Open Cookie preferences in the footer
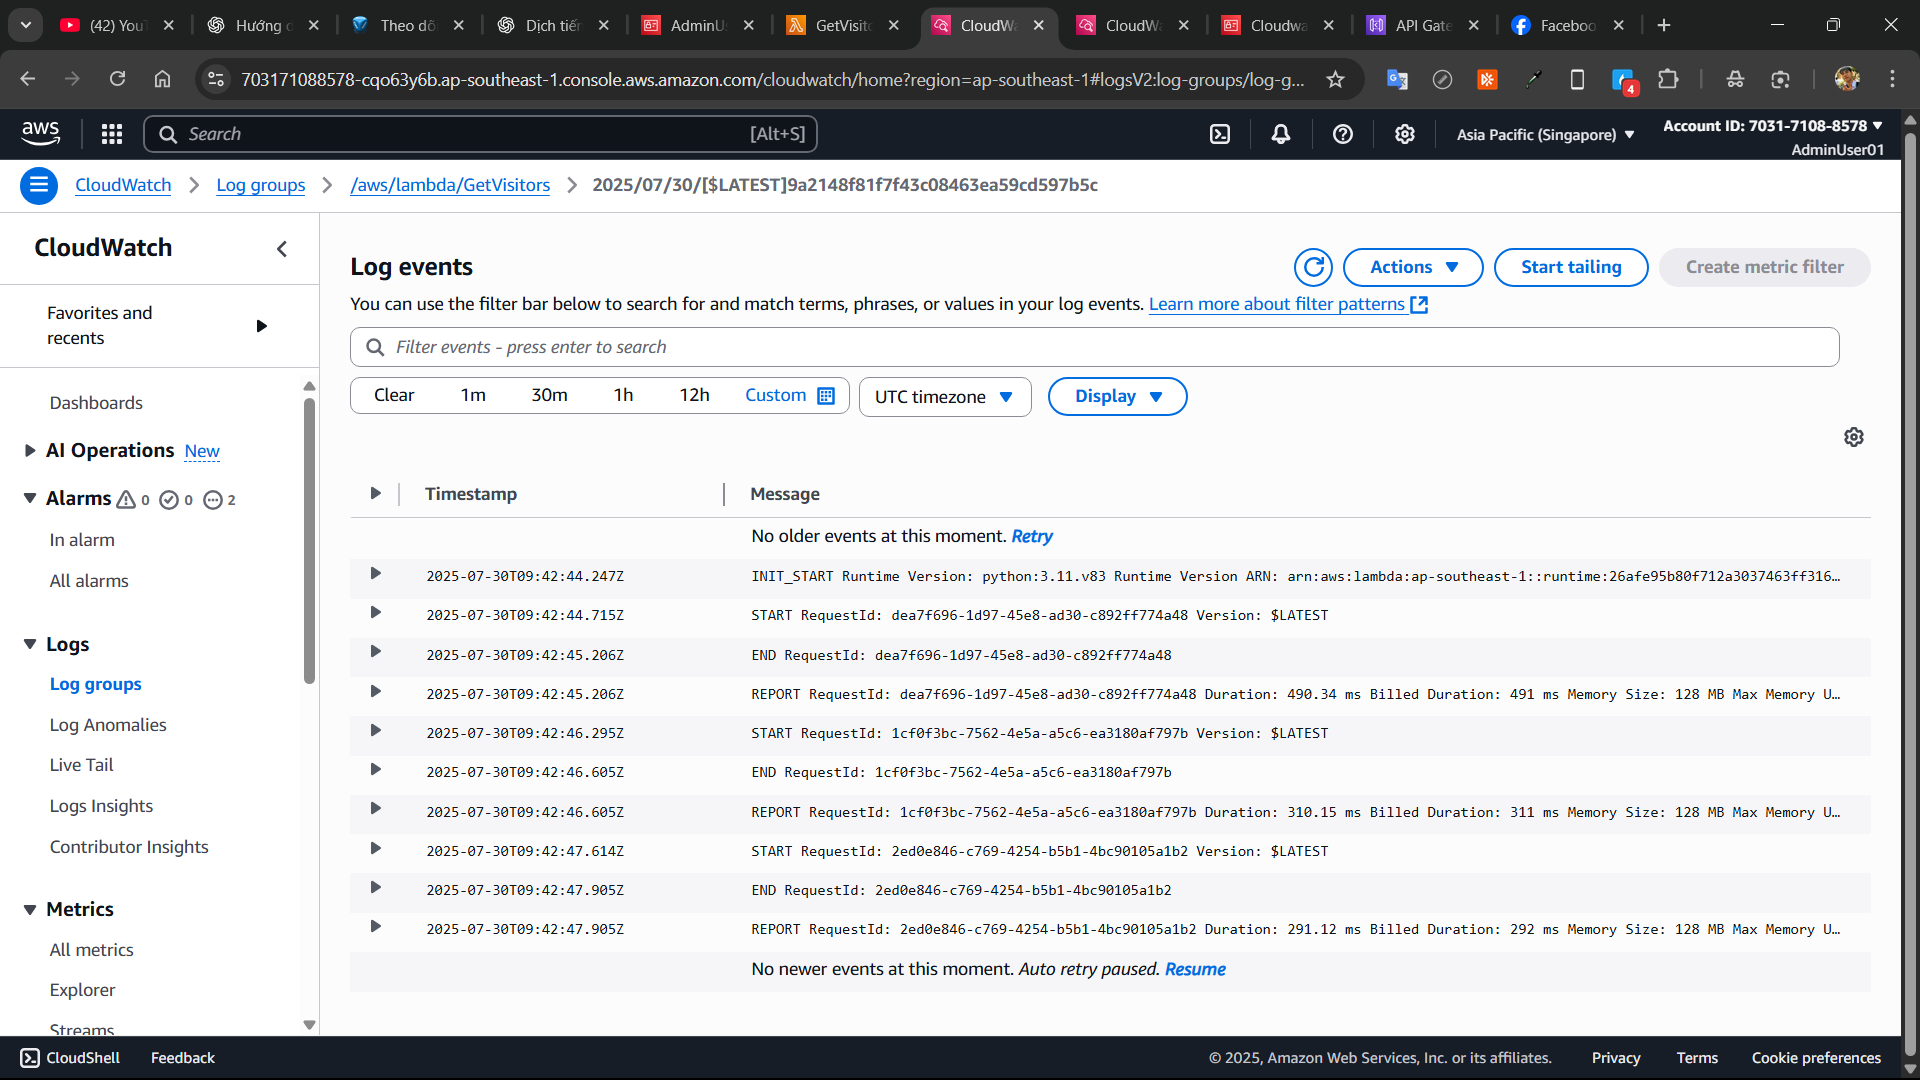This screenshot has height=1080, width=1920. click(x=1816, y=1058)
